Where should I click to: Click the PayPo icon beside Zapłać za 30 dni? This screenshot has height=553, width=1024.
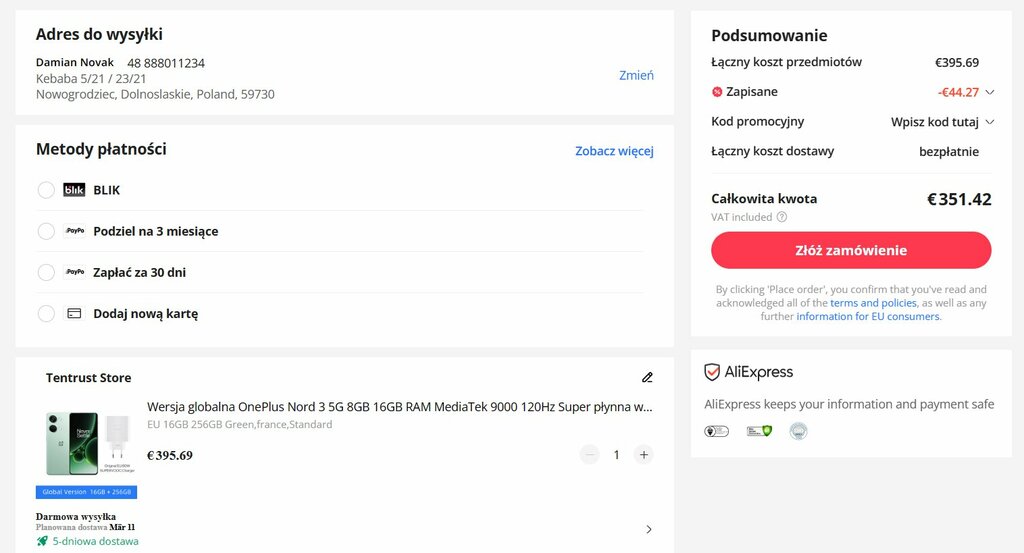[x=74, y=272]
